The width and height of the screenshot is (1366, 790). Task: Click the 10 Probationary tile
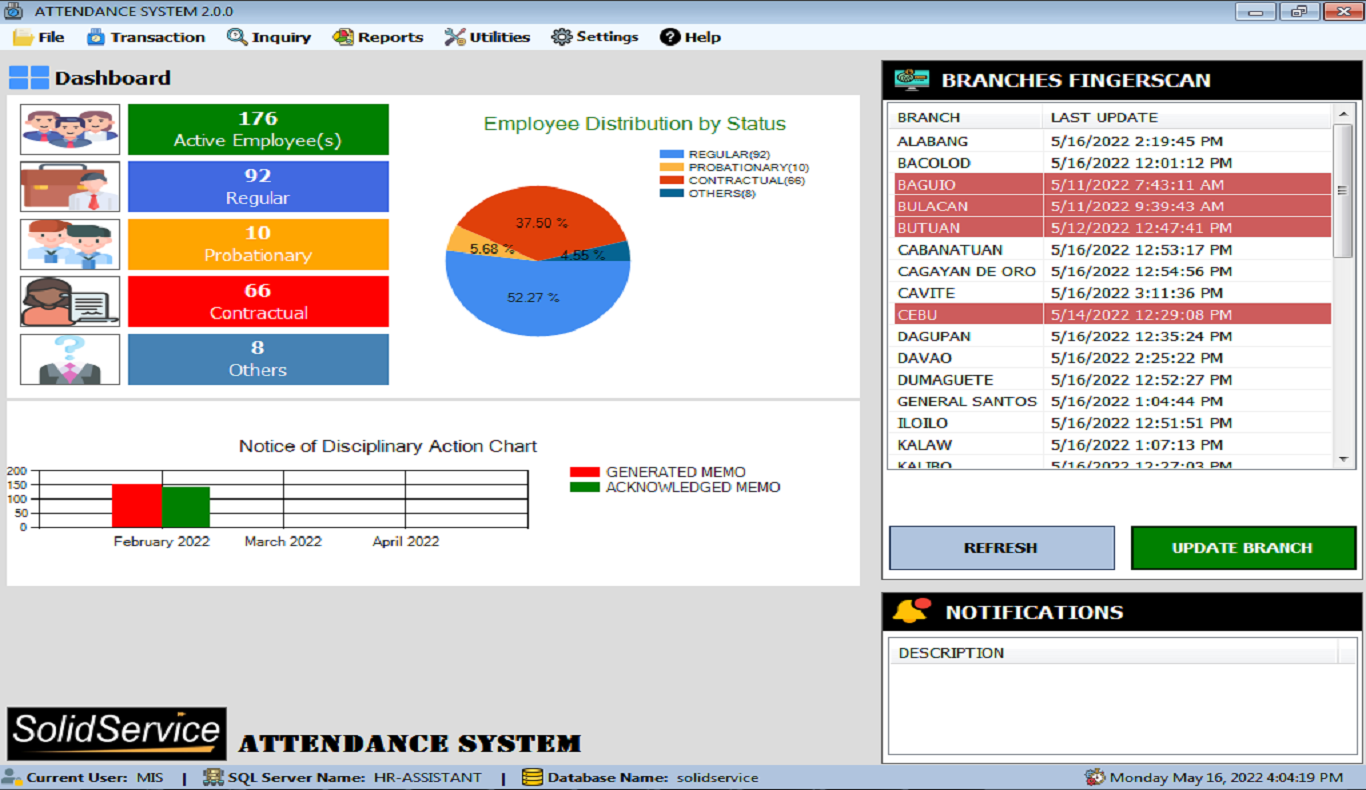click(258, 244)
